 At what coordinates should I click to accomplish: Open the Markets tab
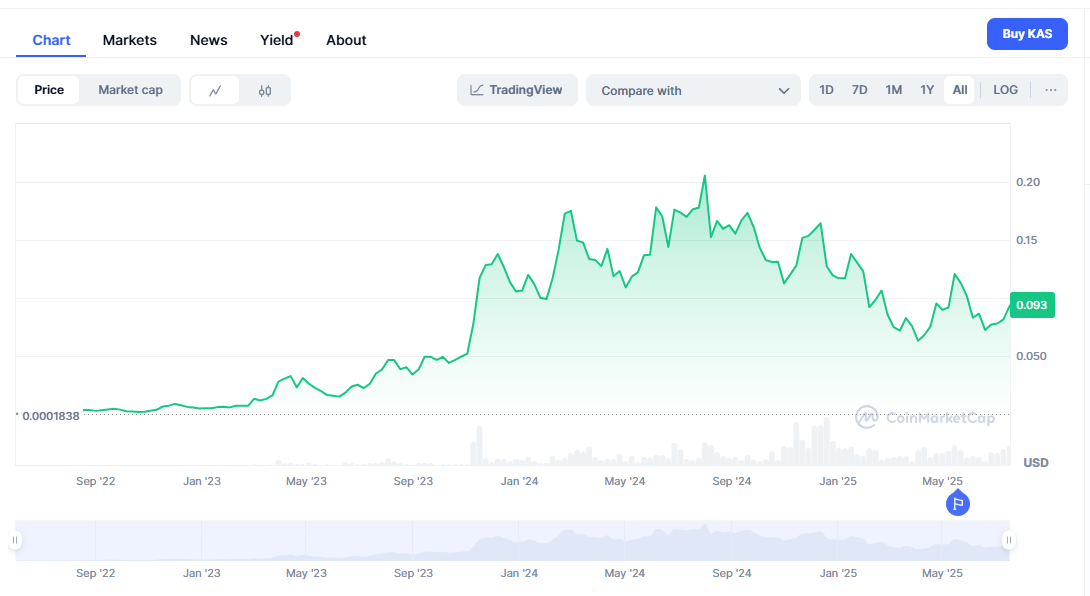pyautogui.click(x=129, y=40)
